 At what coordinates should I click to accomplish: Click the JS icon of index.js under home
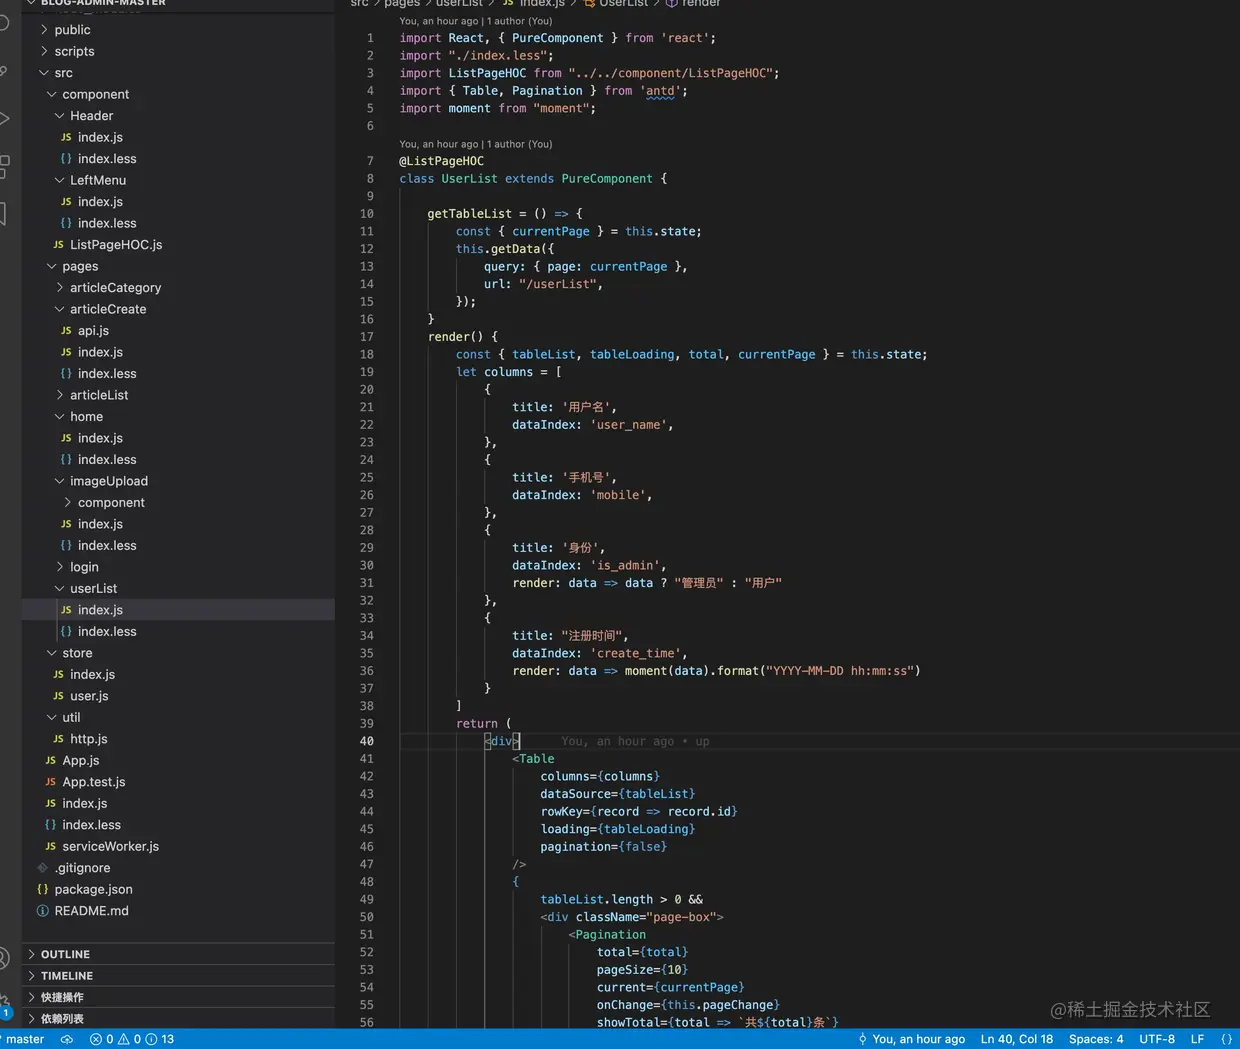pyautogui.click(x=66, y=438)
